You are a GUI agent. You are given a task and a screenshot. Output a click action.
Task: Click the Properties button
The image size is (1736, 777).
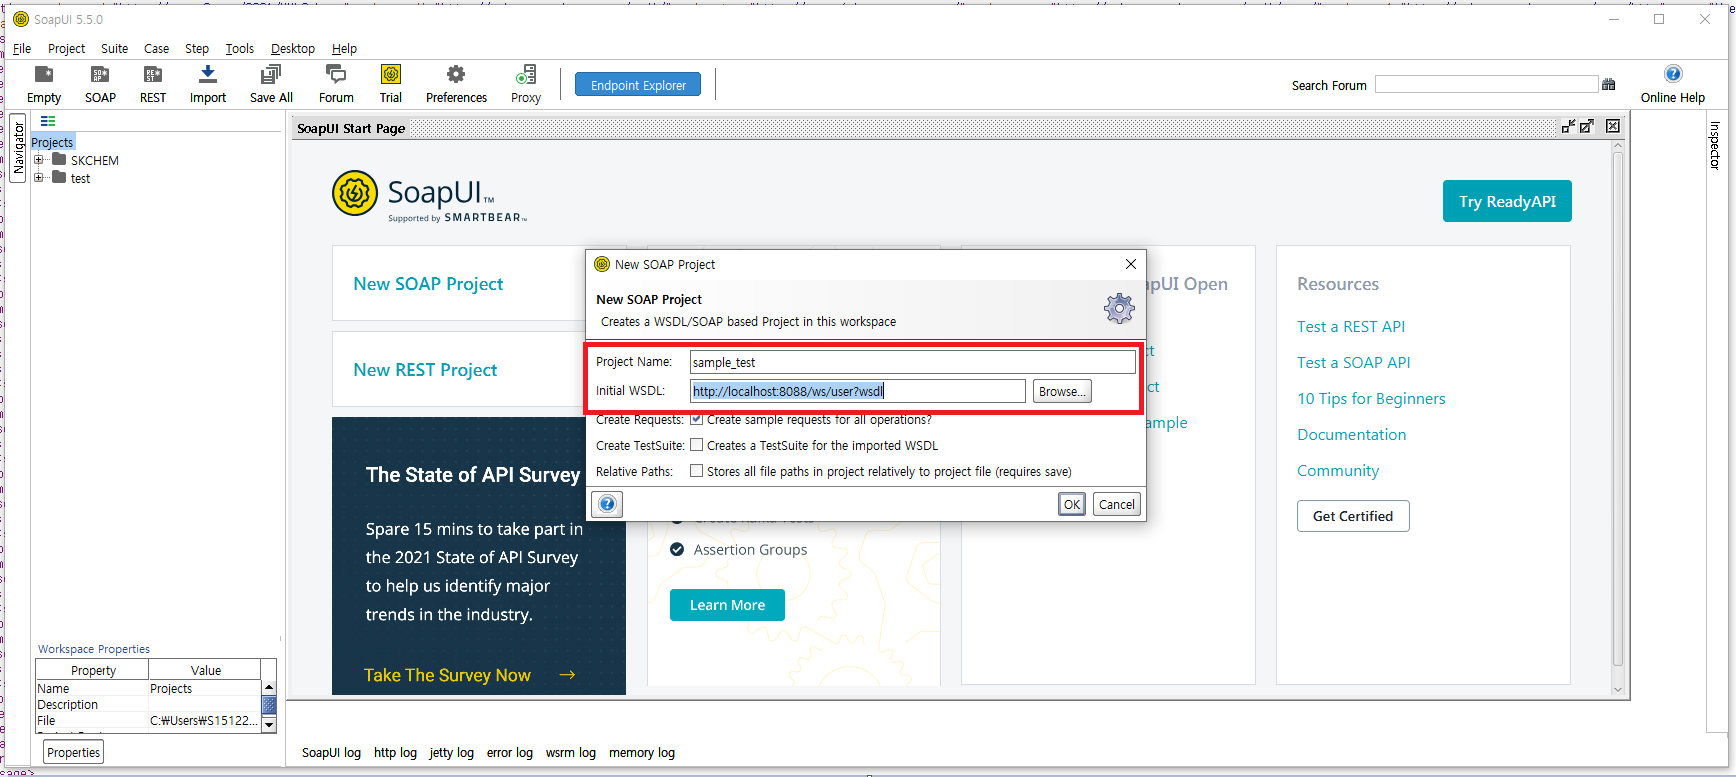74,752
